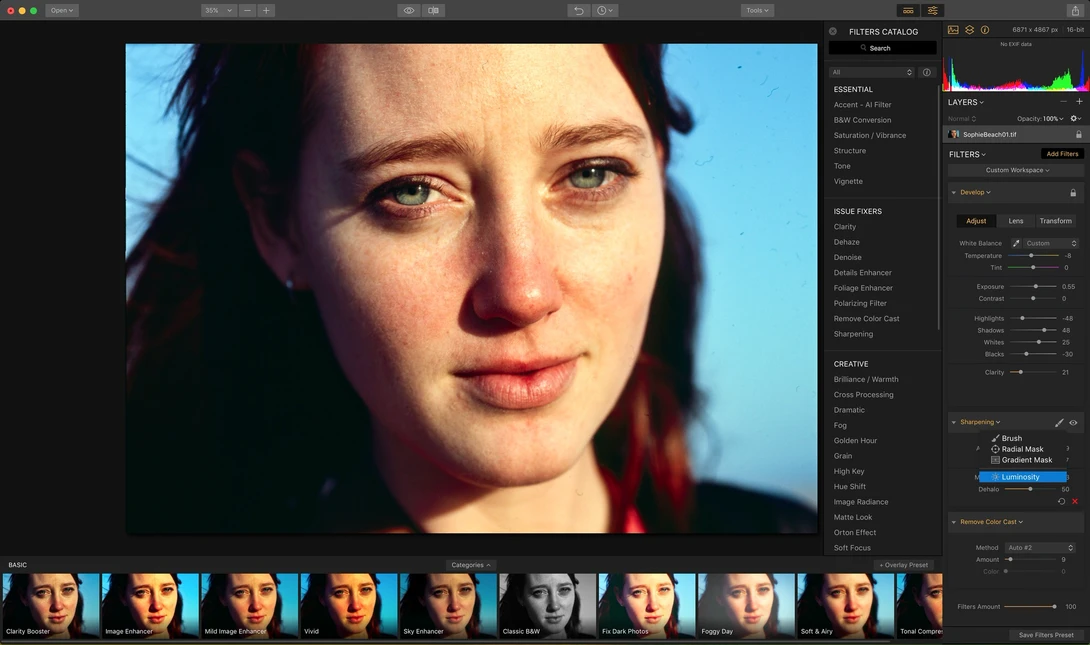Click Save Filters Preset button
Screen dimensions: 1090x645
click(x=1046, y=635)
